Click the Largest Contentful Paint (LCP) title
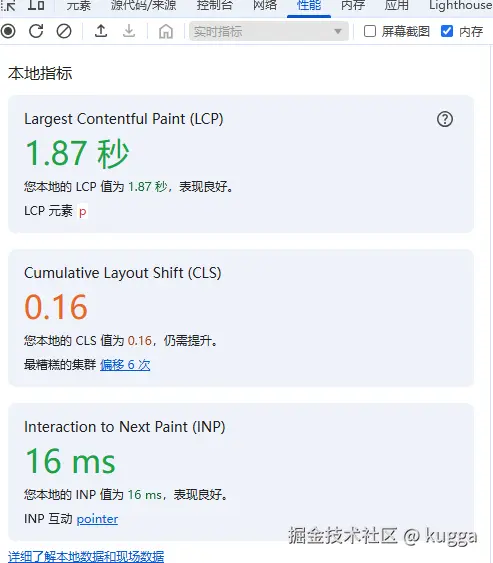This screenshot has height=563, width=493. pos(124,119)
